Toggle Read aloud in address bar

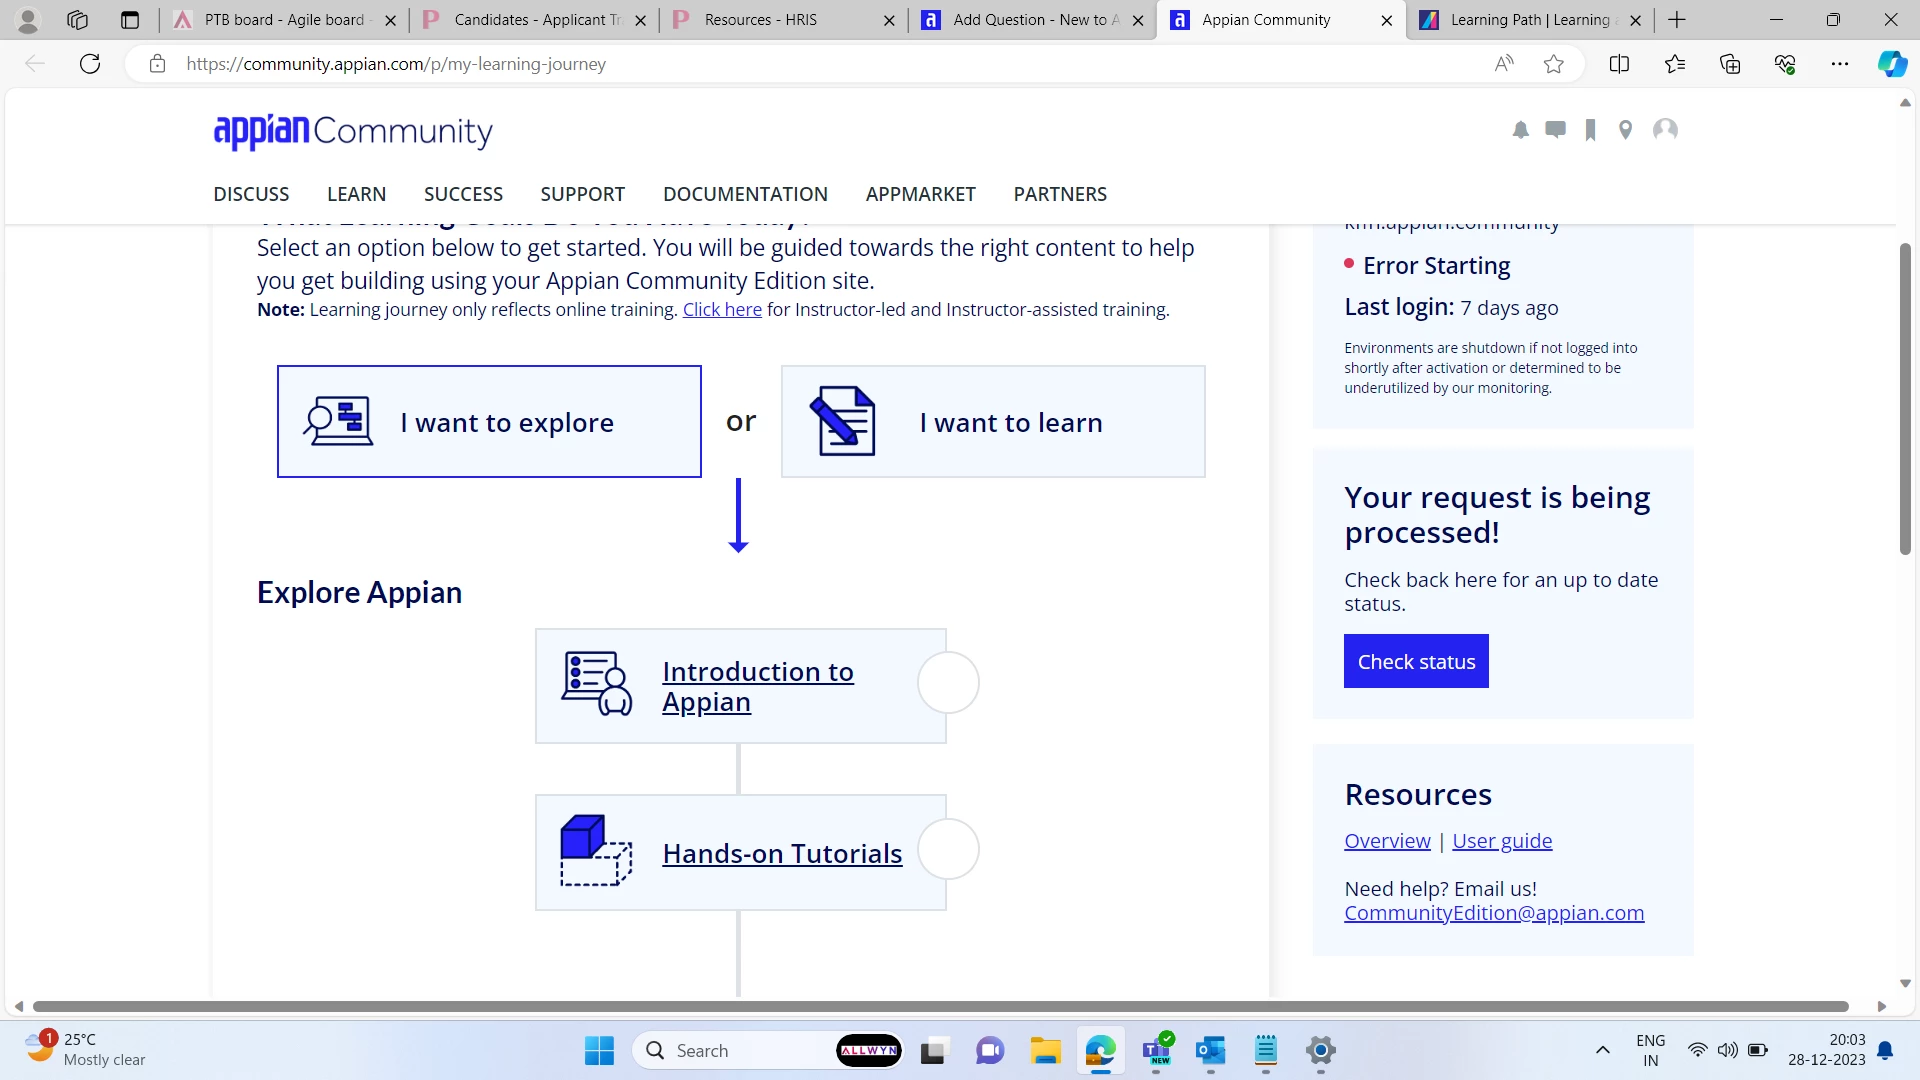1504,64
